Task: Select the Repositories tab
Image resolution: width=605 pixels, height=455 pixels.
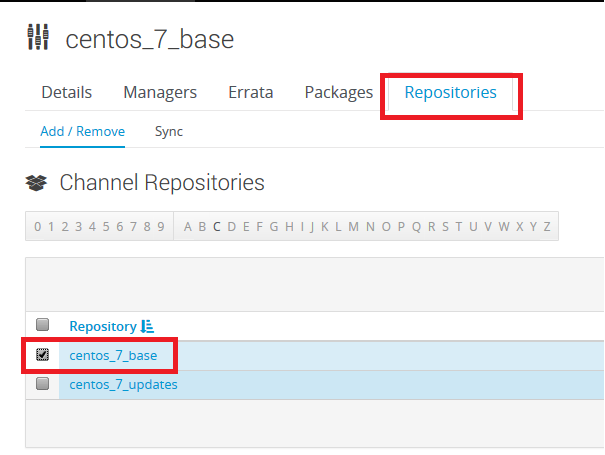Action: (451, 92)
